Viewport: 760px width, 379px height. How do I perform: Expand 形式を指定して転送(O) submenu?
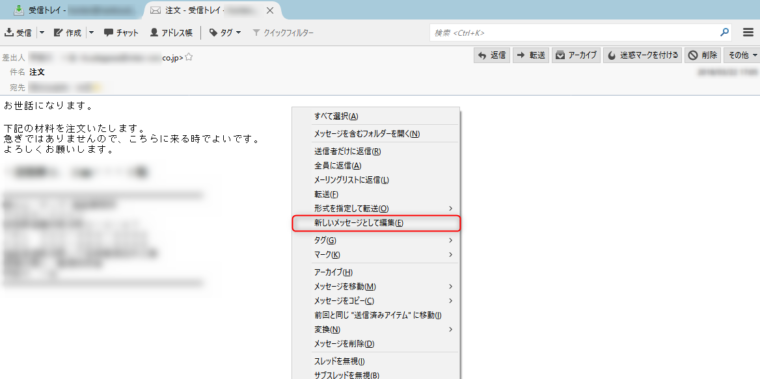(376, 208)
